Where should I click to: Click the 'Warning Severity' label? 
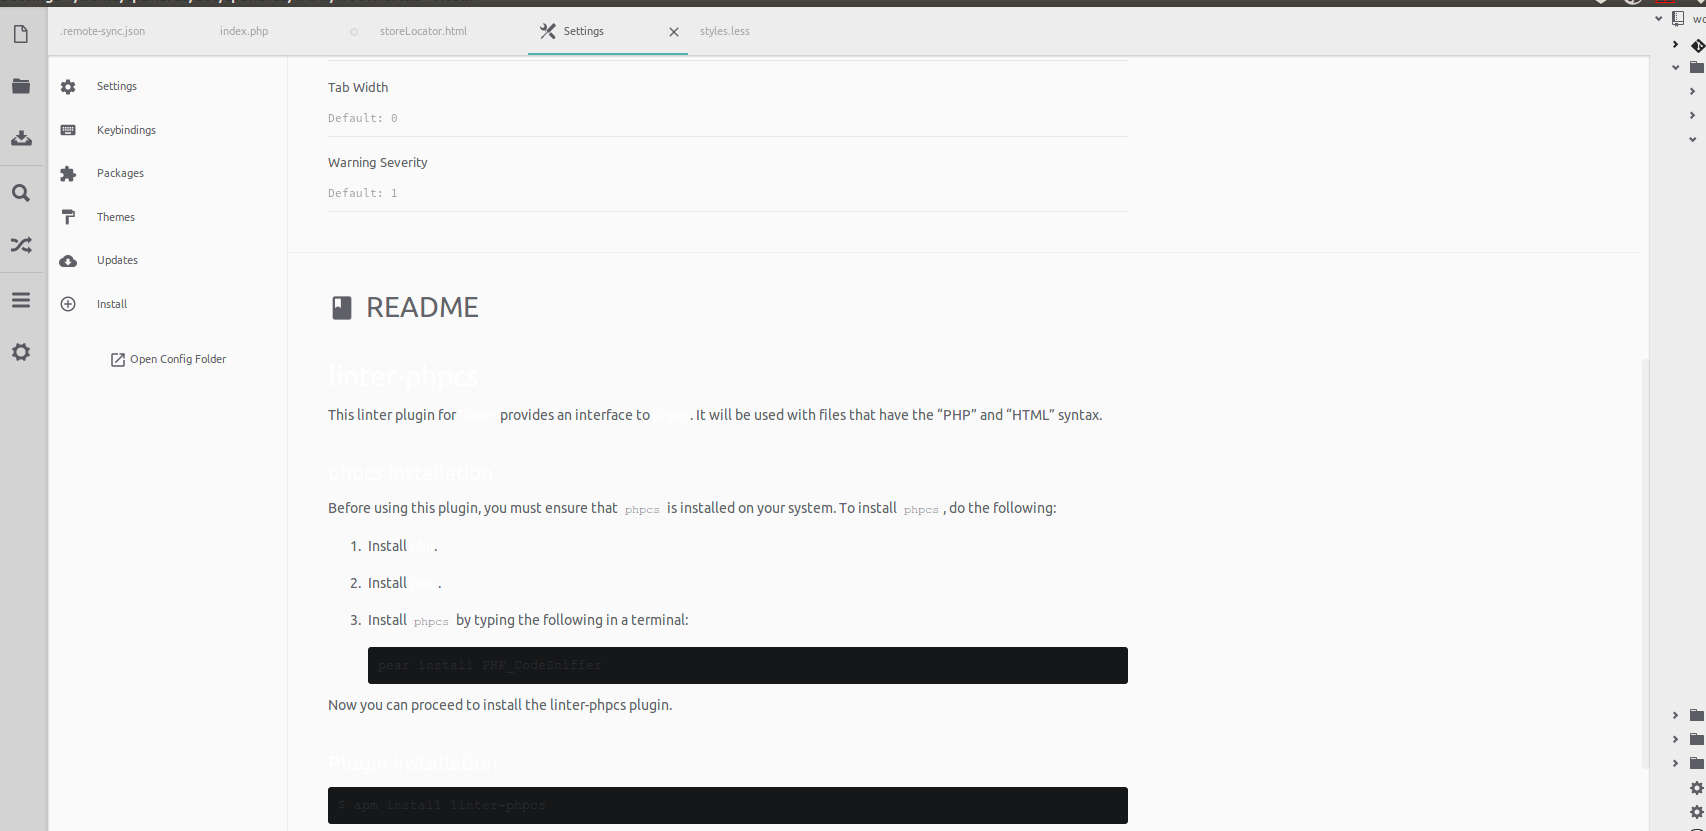[x=378, y=163]
